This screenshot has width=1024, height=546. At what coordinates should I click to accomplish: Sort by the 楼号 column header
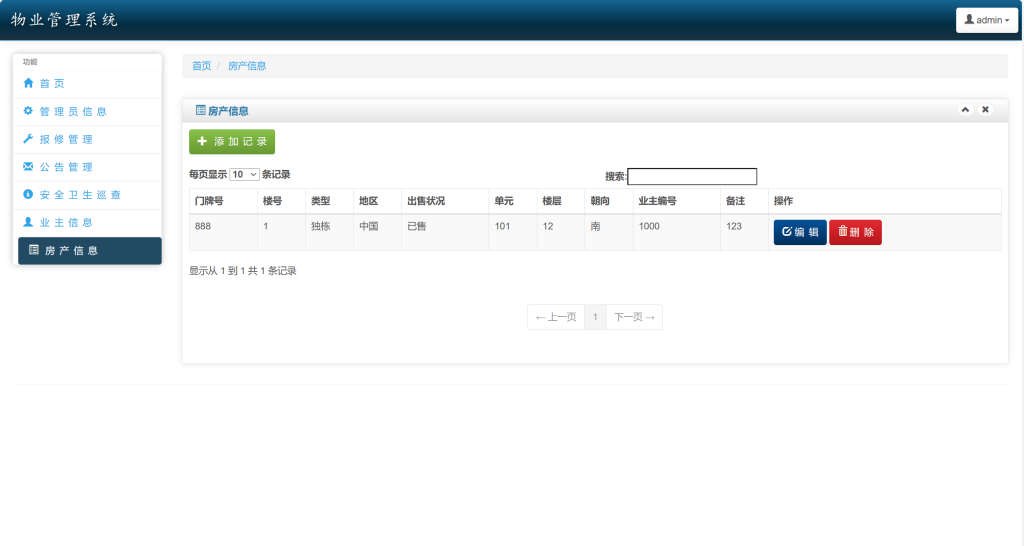coord(281,201)
